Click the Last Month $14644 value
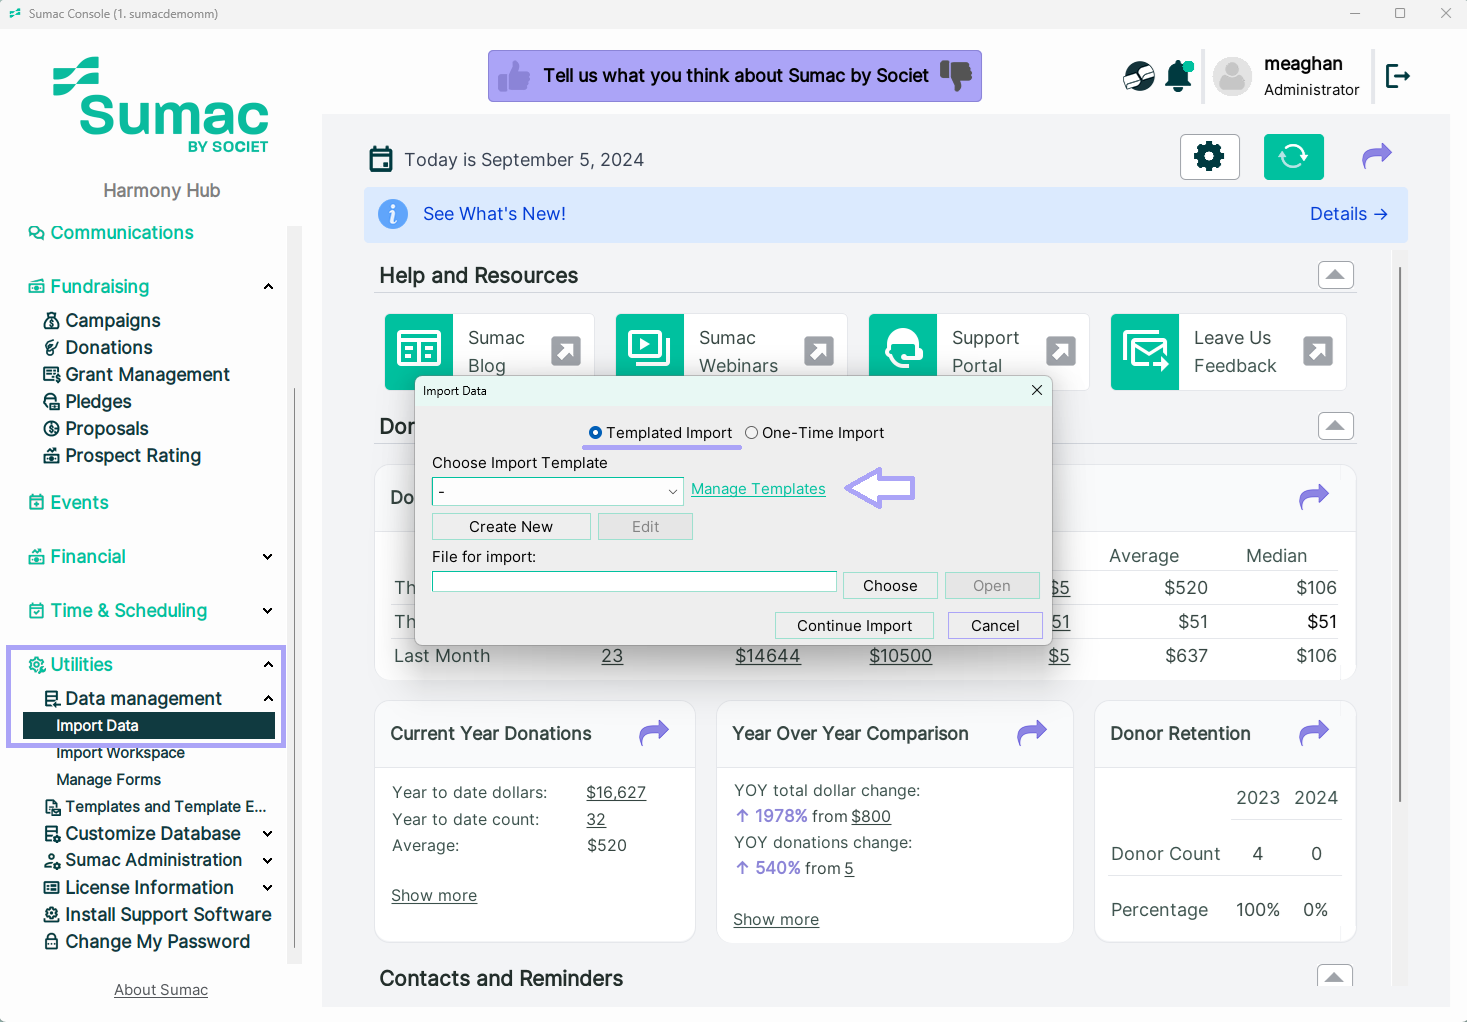The width and height of the screenshot is (1467, 1022). (768, 656)
